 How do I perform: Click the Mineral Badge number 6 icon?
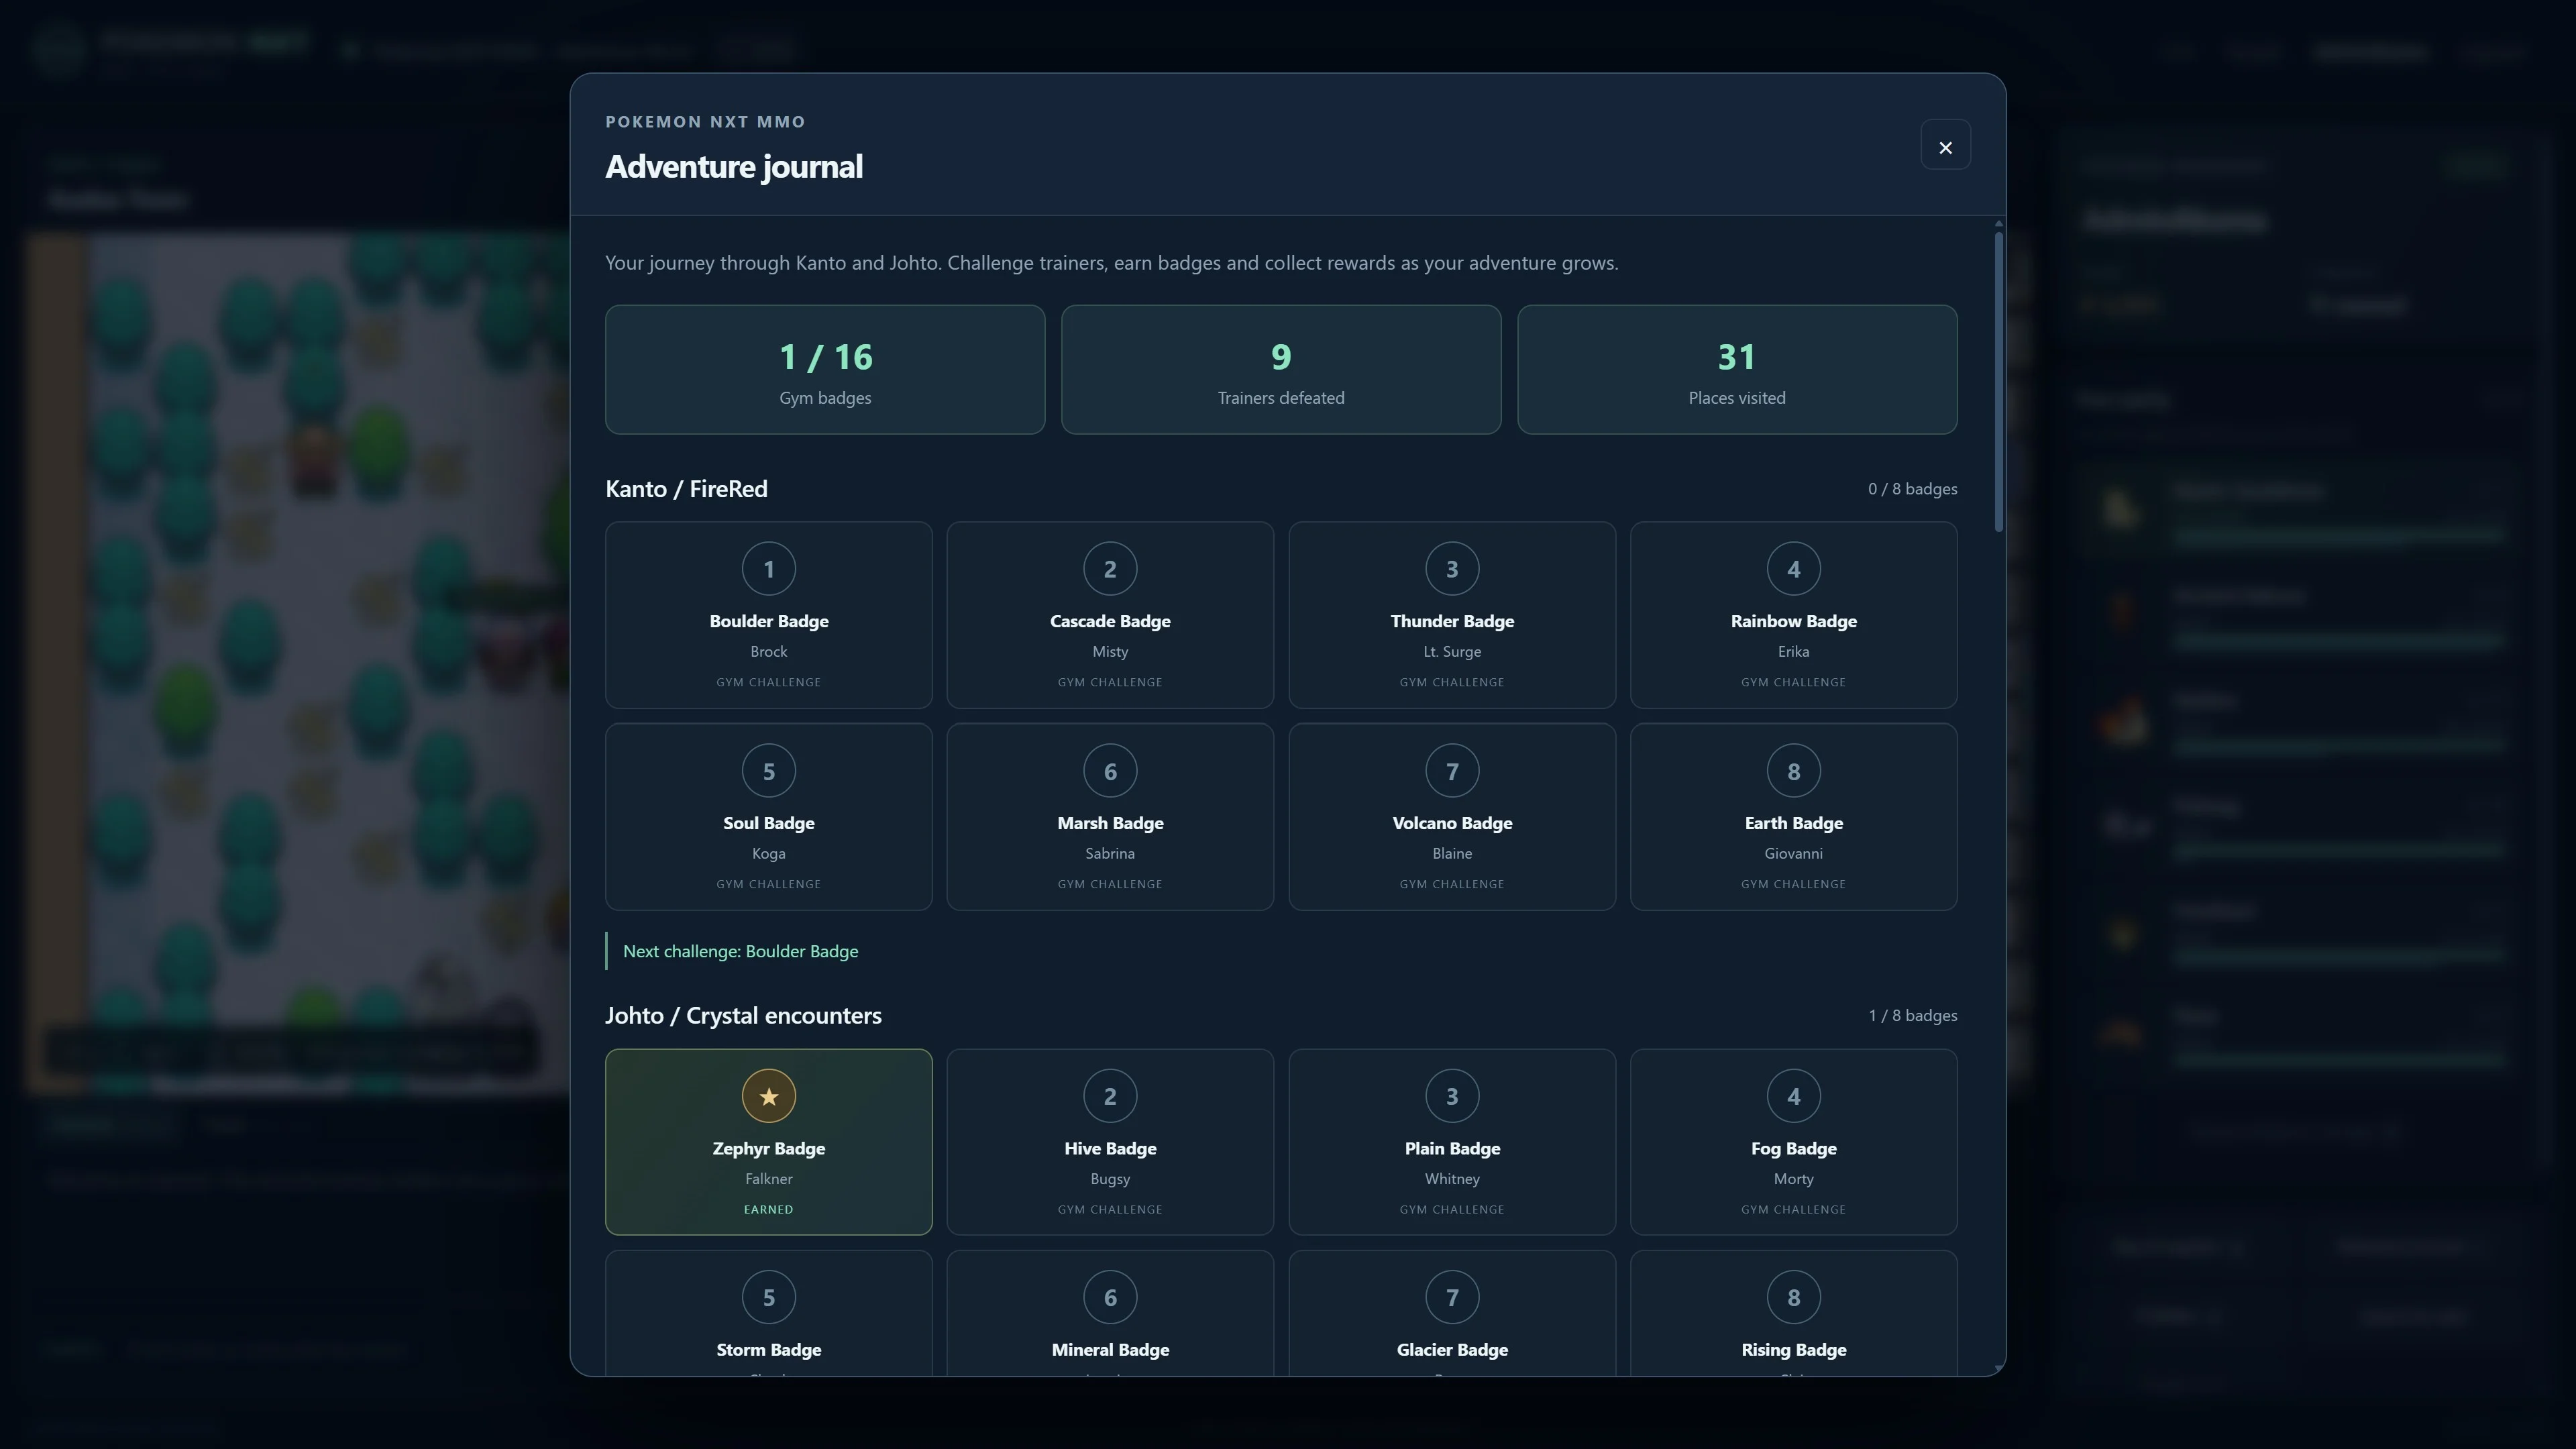coord(1110,1297)
